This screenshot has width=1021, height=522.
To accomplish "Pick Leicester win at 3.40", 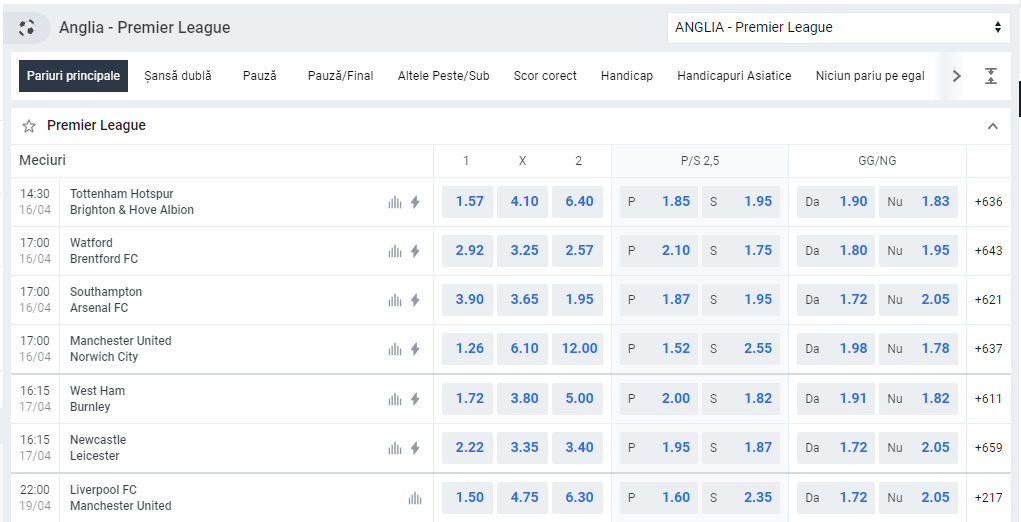I will point(579,448).
